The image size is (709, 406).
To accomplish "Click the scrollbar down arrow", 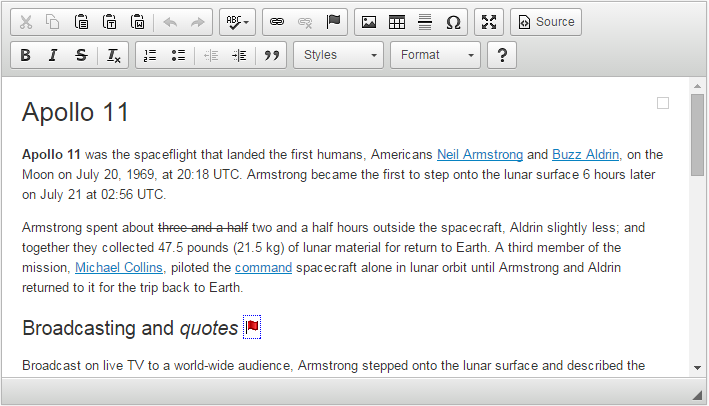I will click(x=697, y=368).
